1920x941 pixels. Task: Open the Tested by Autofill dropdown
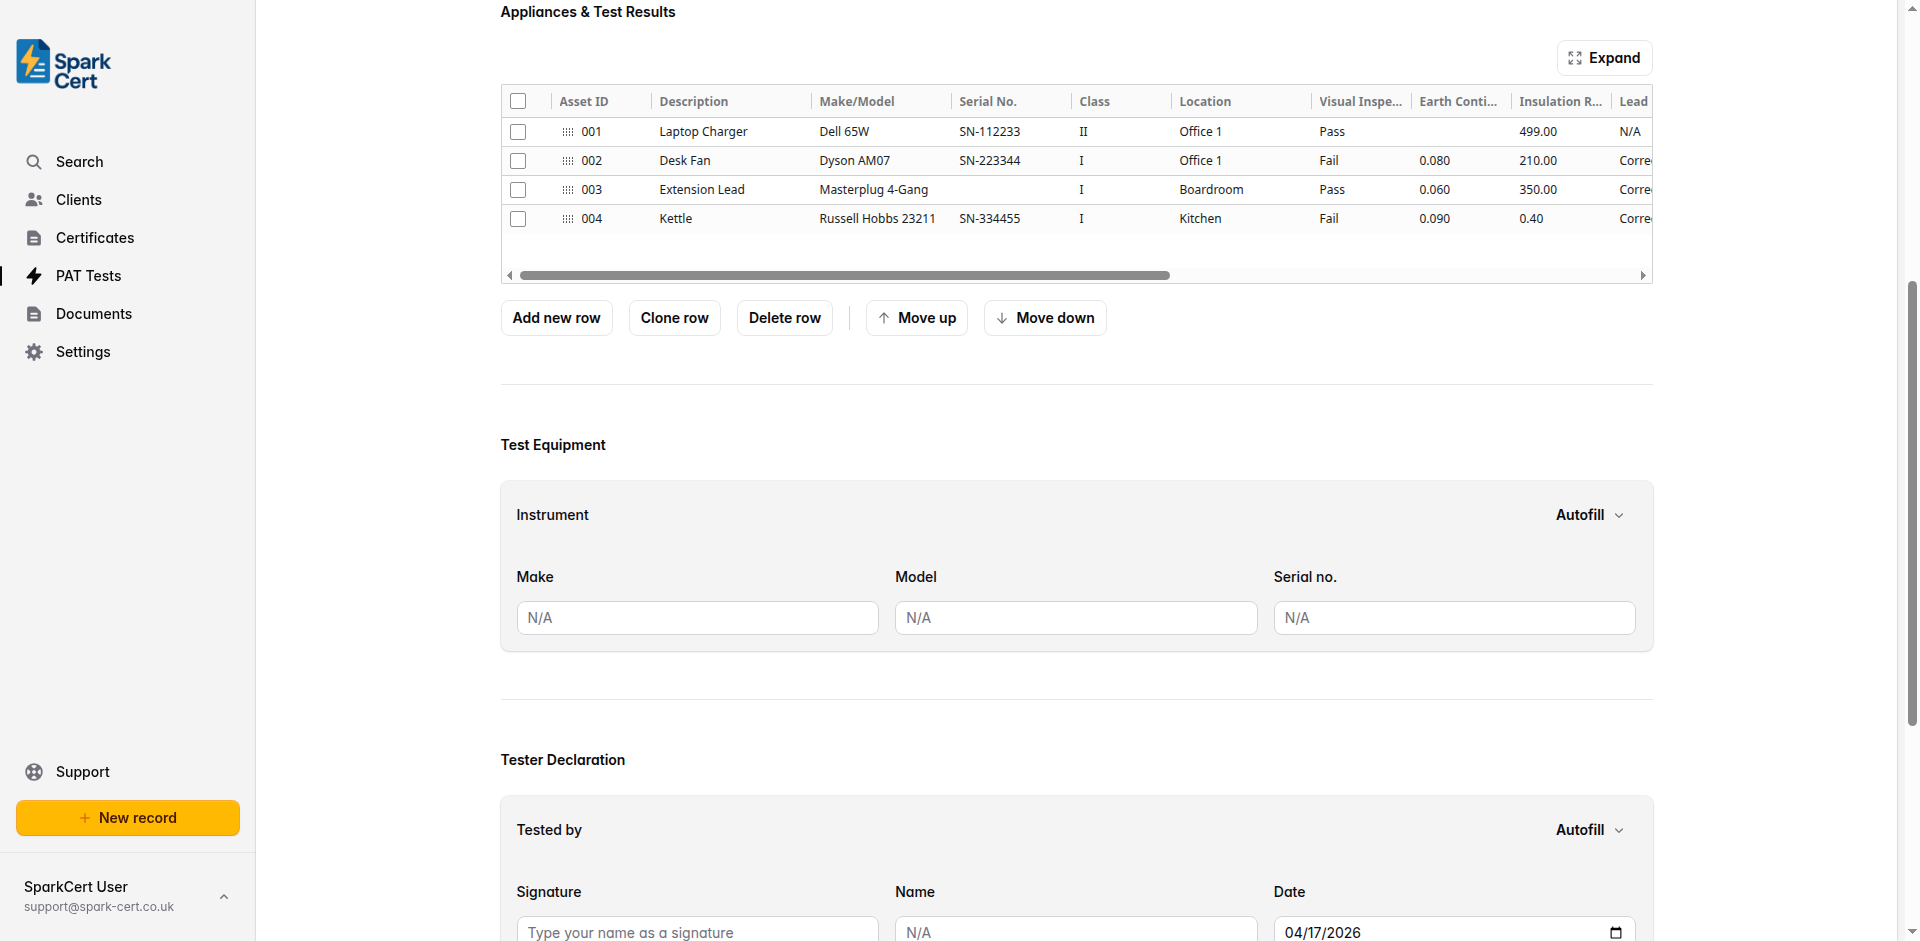point(1590,830)
